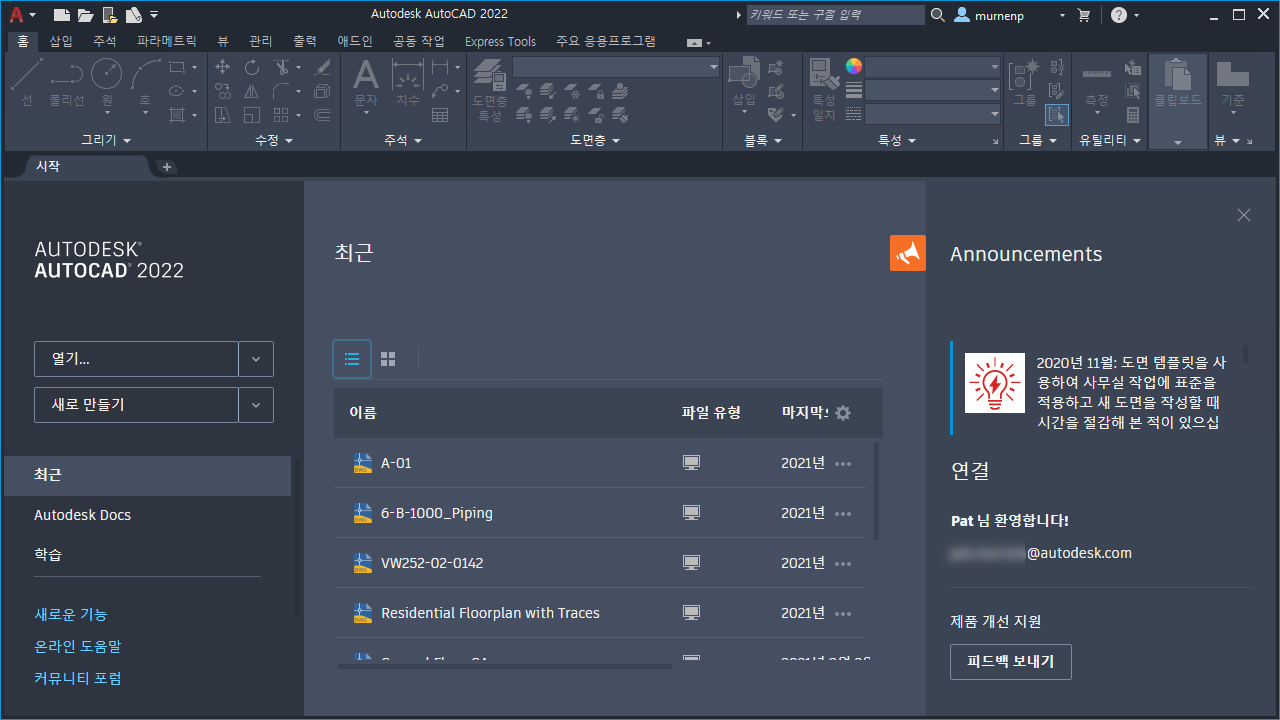1280x720 pixels.
Task: Switch recent files to grid view
Action: click(388, 359)
